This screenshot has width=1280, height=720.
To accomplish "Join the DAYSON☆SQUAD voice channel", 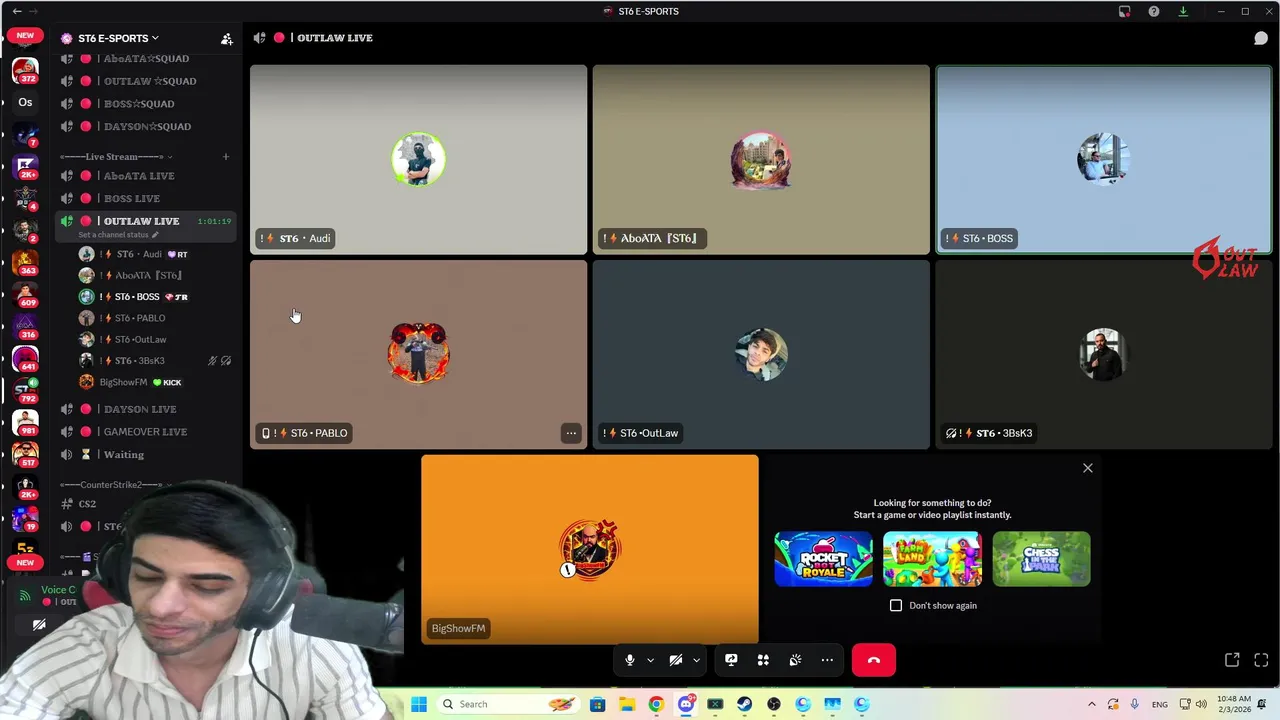I will [x=145, y=126].
